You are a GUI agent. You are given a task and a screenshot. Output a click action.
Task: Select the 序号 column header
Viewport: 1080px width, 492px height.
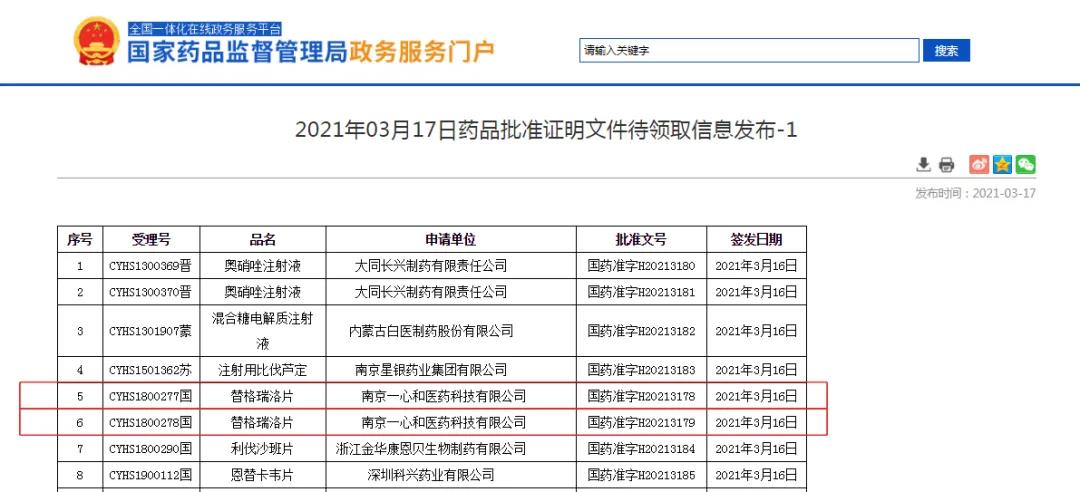79,240
